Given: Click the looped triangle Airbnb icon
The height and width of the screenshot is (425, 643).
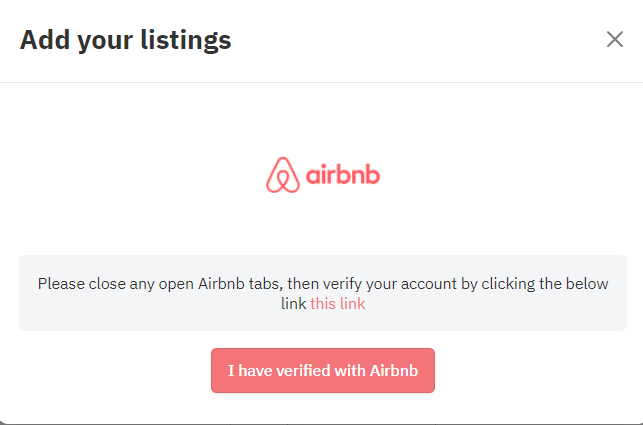Looking at the screenshot, I should (283, 175).
